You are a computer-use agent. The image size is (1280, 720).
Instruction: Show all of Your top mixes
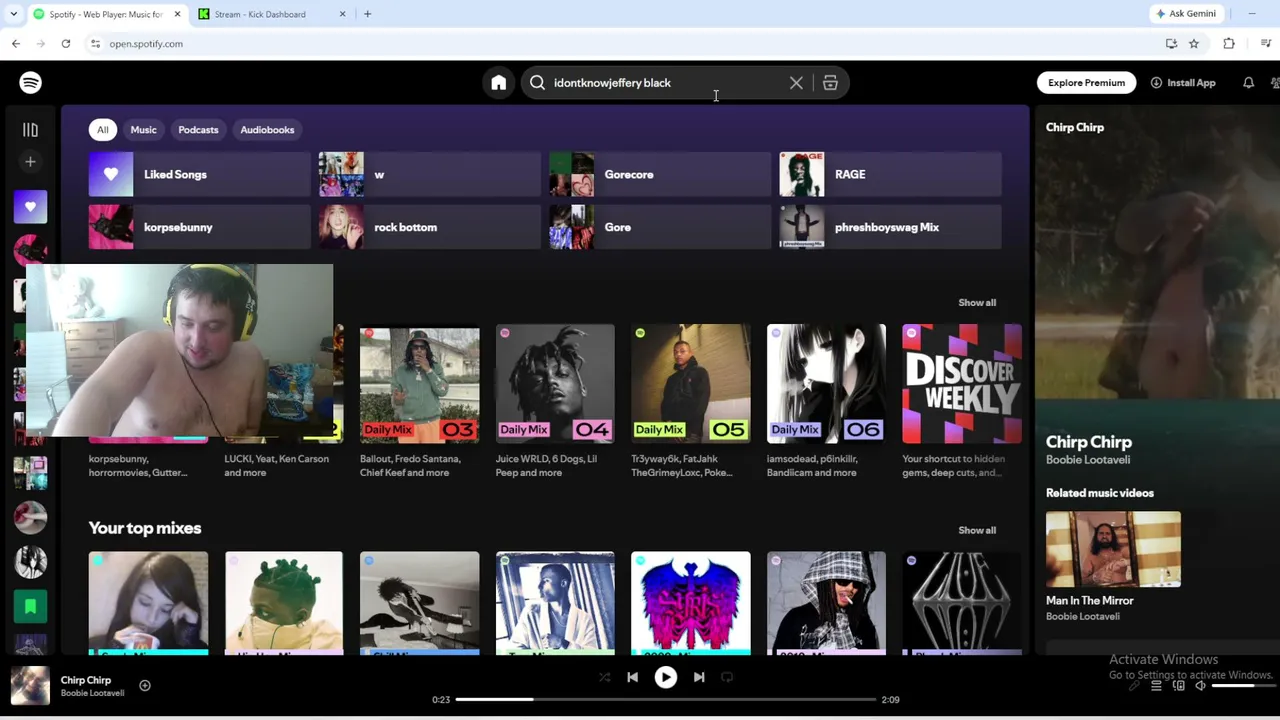click(x=977, y=531)
